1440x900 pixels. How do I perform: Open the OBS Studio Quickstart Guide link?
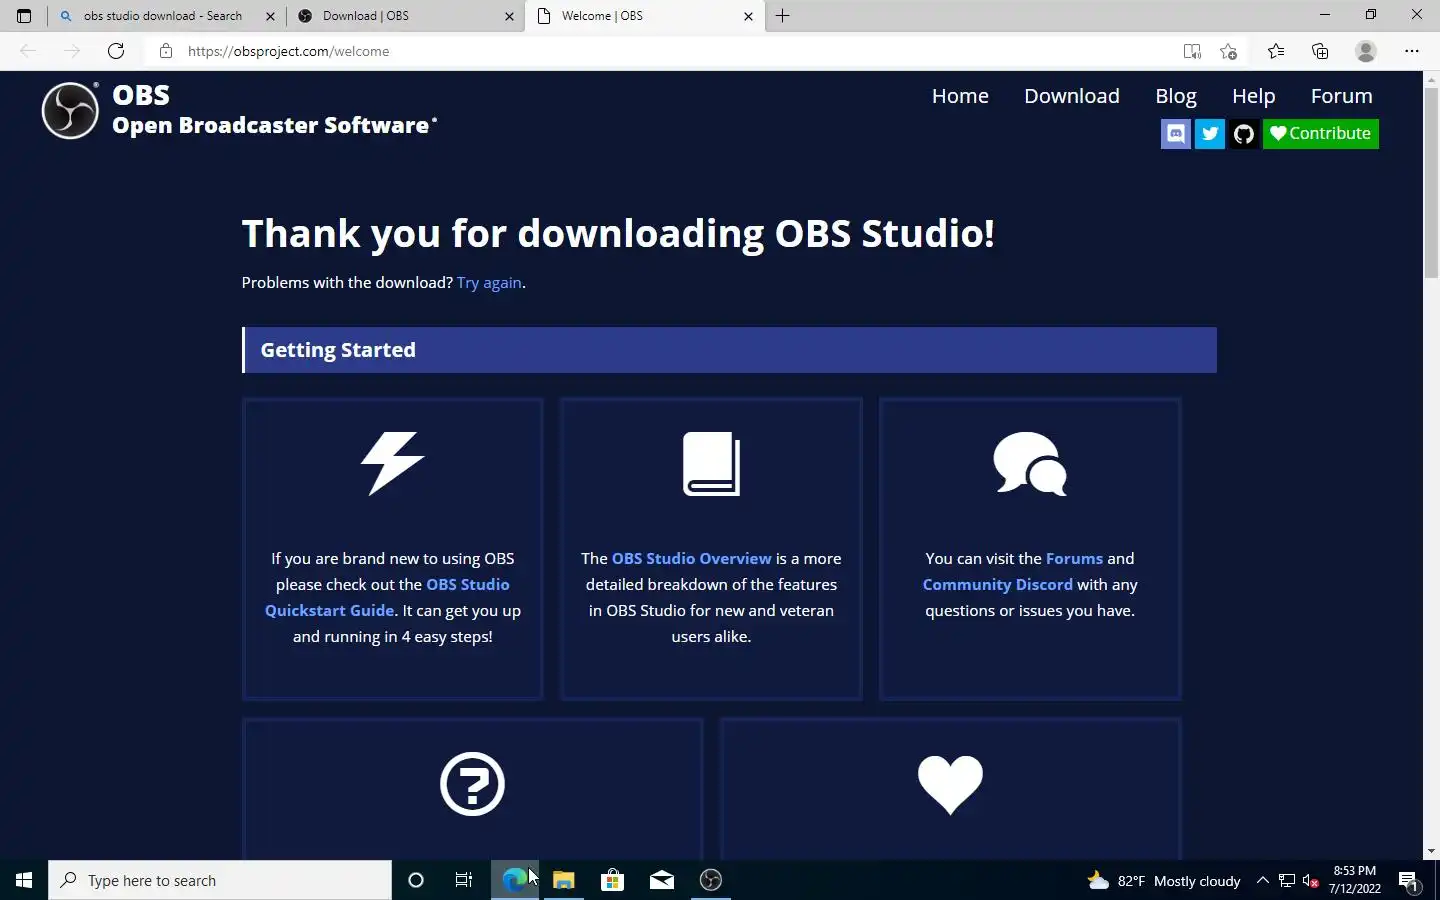click(x=388, y=597)
